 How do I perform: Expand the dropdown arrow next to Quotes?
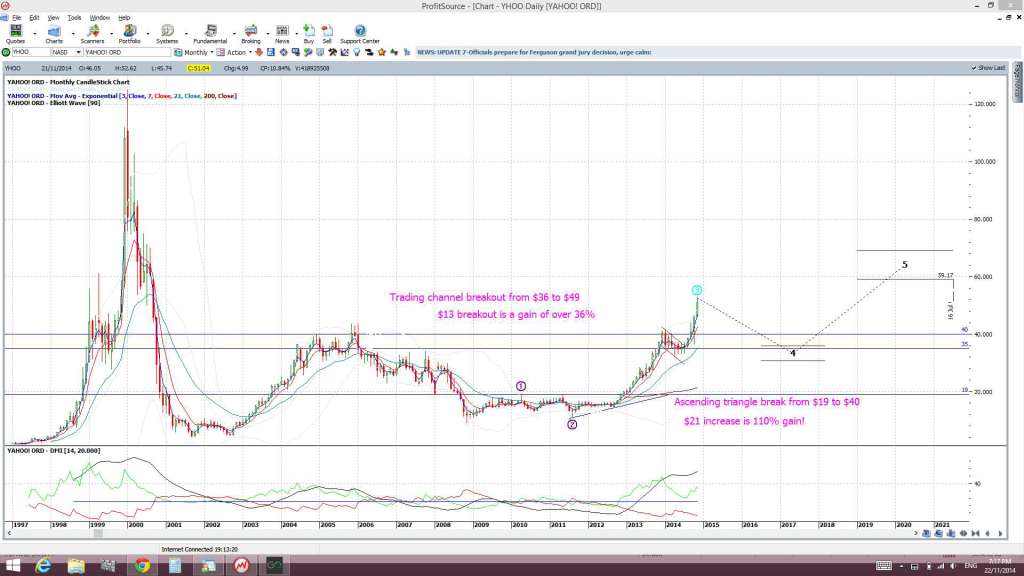click(x=35, y=33)
